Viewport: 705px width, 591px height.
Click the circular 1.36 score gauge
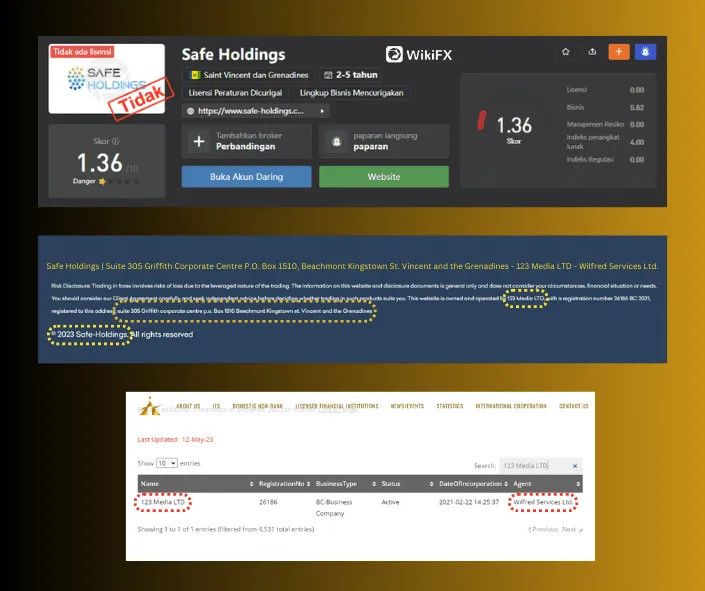point(513,128)
